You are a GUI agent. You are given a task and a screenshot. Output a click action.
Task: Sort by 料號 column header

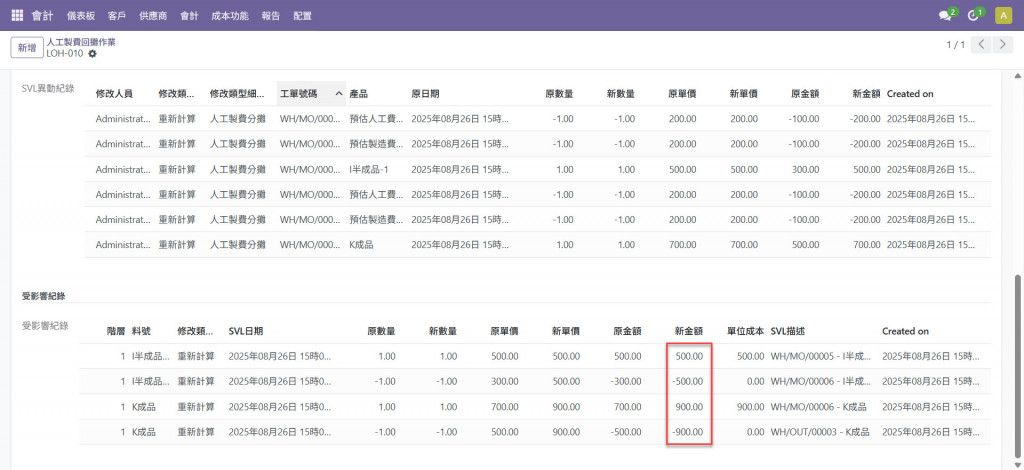(x=141, y=331)
